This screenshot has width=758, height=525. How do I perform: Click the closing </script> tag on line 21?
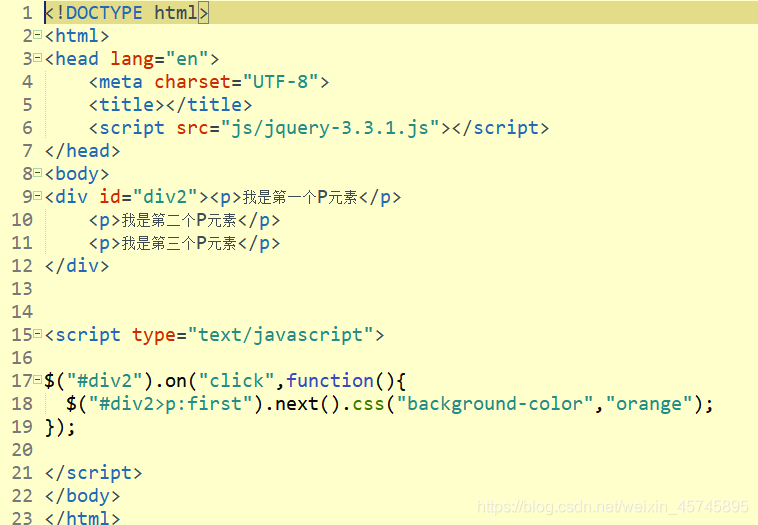pyautogui.click(x=93, y=472)
